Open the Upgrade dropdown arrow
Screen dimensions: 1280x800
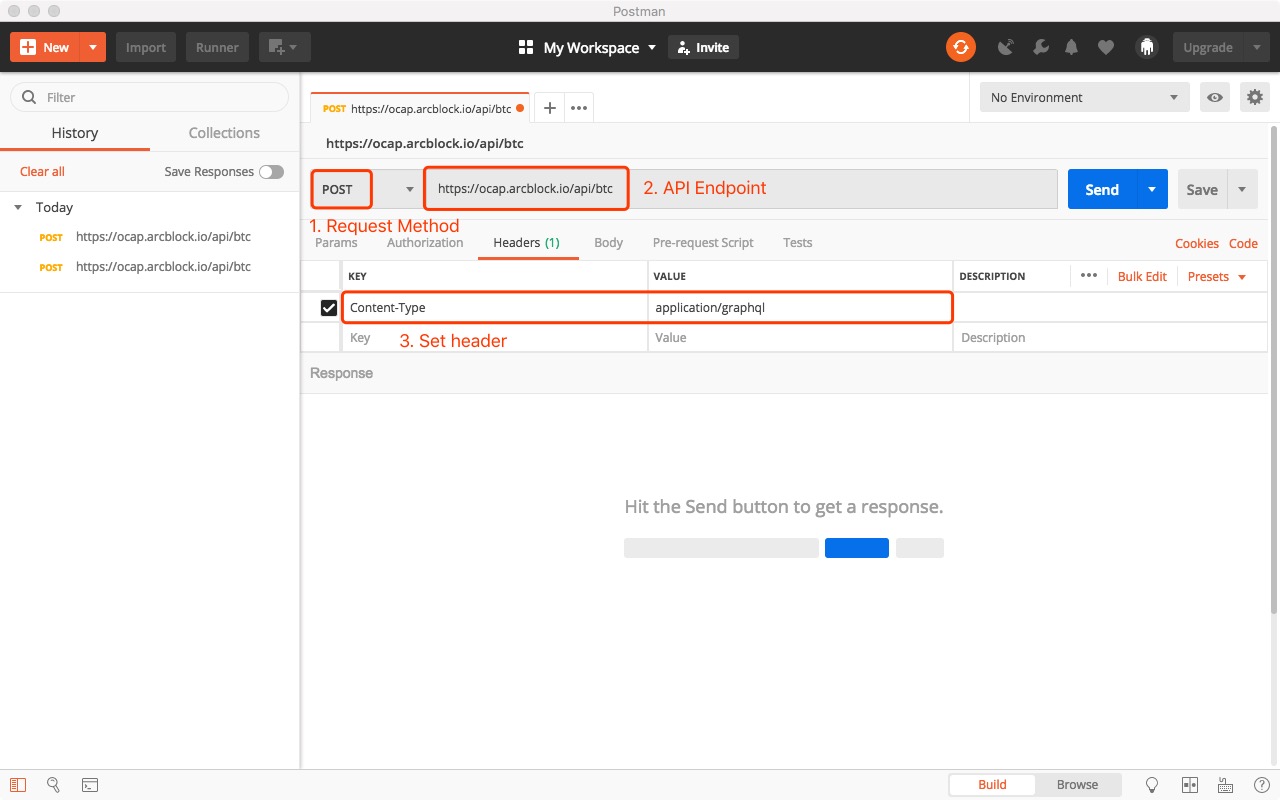[x=1256, y=47]
